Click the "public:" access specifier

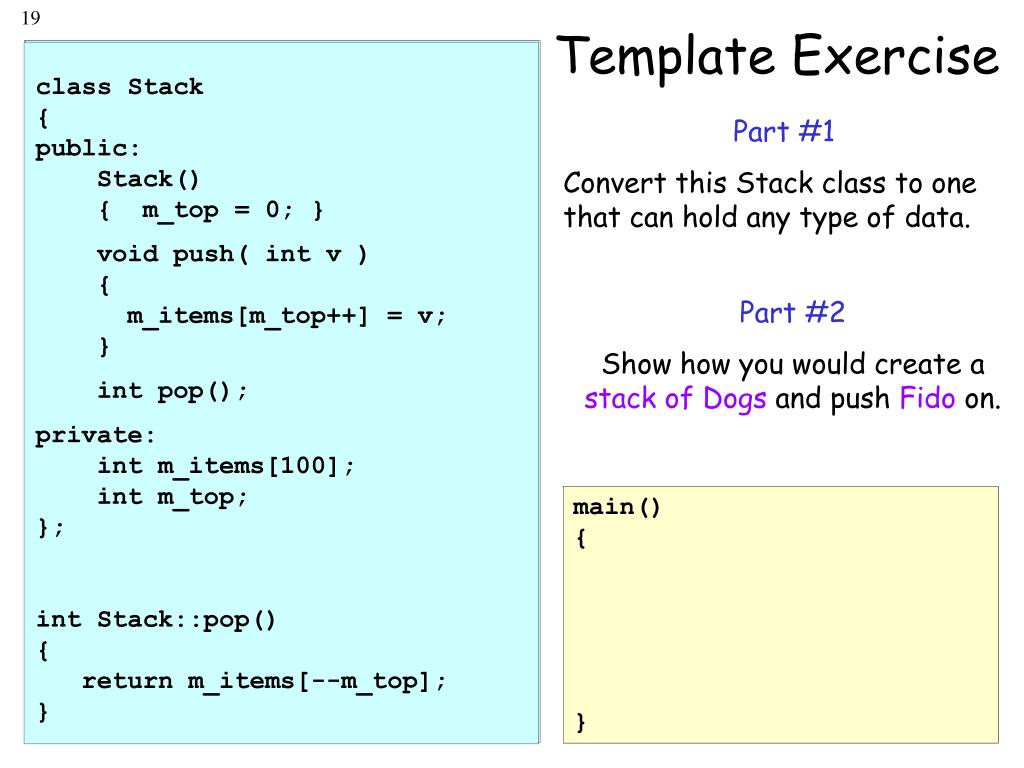(x=88, y=149)
